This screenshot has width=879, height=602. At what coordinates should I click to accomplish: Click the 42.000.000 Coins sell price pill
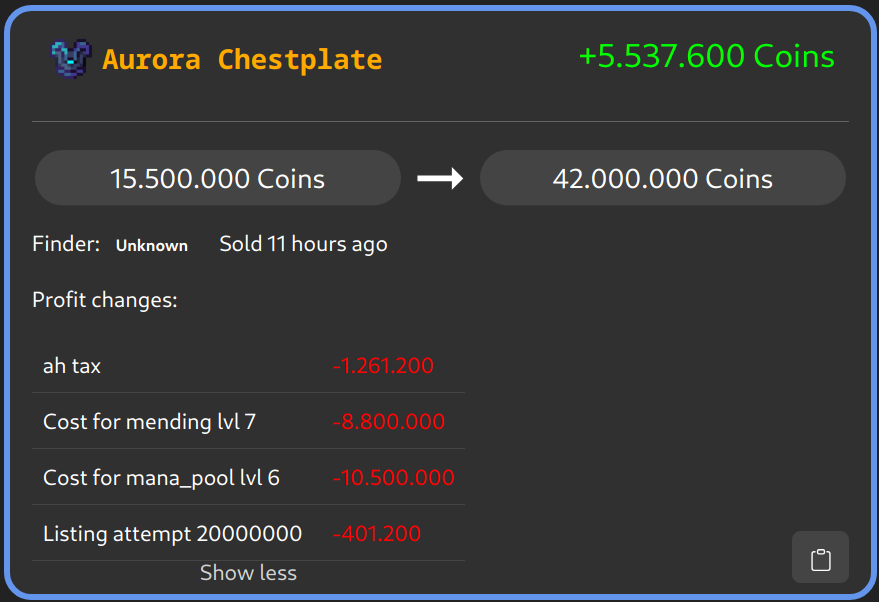[x=662, y=179]
